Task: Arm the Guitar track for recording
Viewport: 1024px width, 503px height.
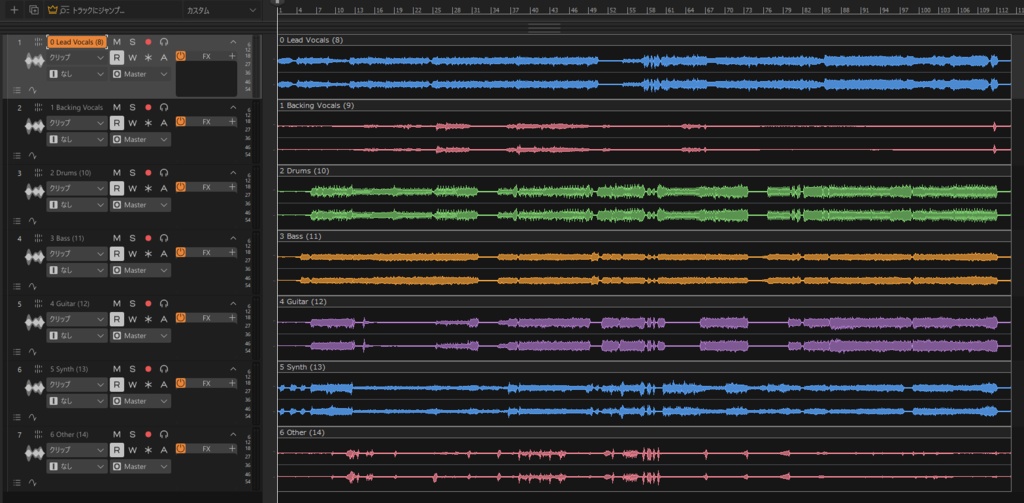Action: [x=148, y=303]
